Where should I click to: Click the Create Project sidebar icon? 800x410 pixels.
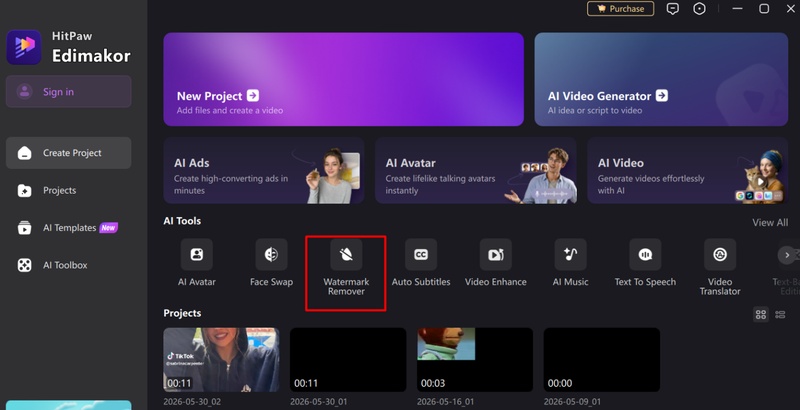(x=24, y=153)
